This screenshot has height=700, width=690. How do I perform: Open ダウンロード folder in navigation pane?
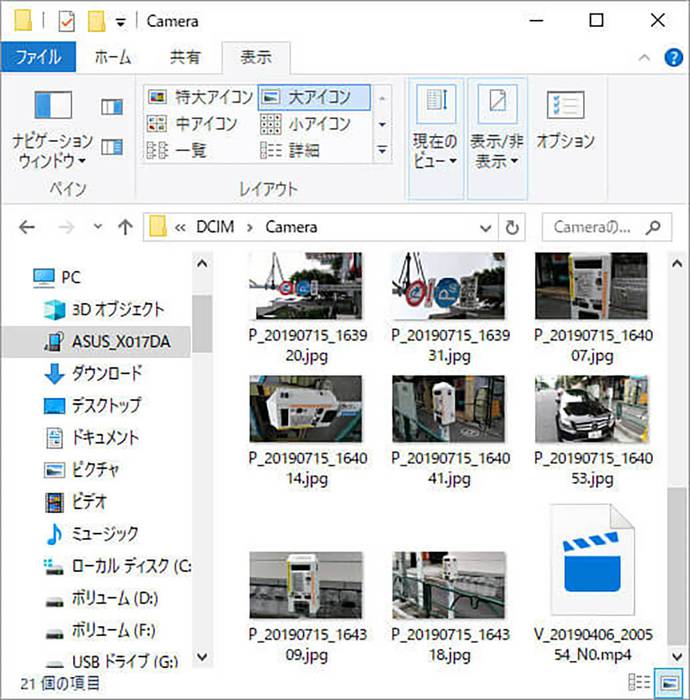tap(93, 374)
